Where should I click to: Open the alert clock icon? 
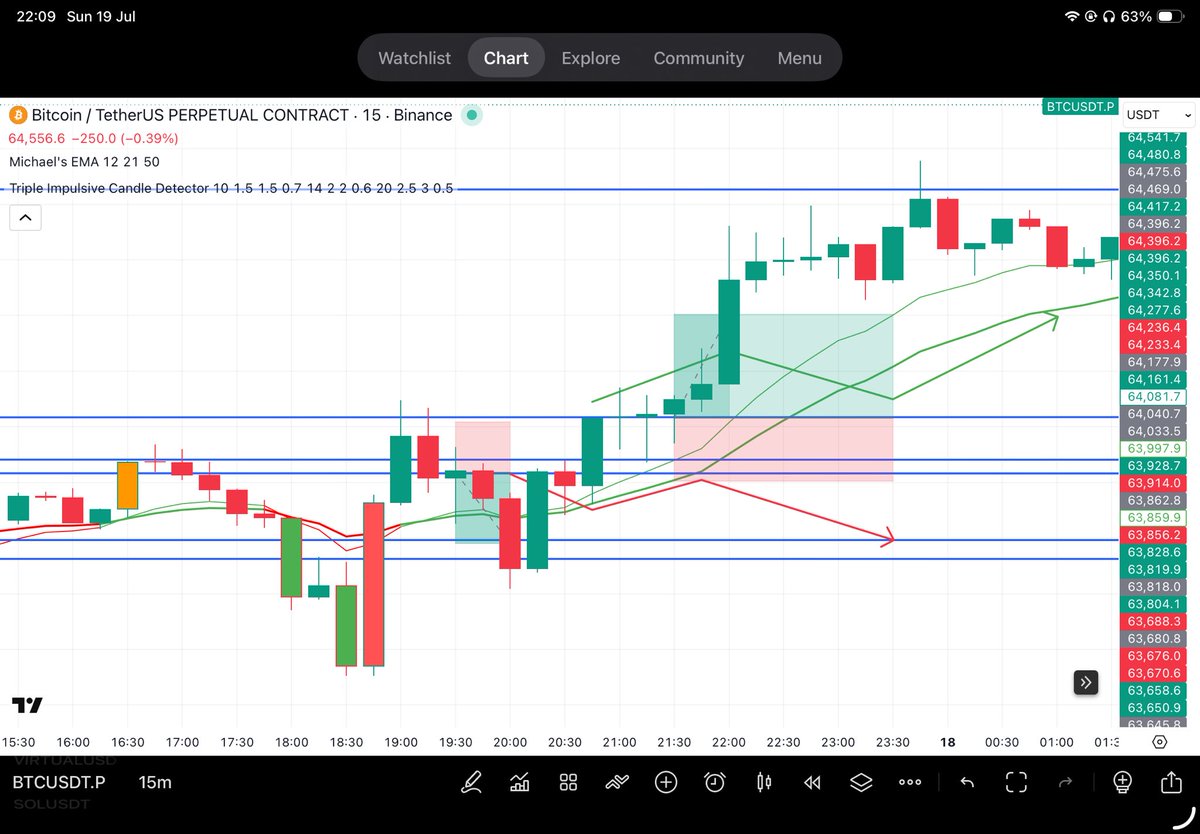[715, 782]
